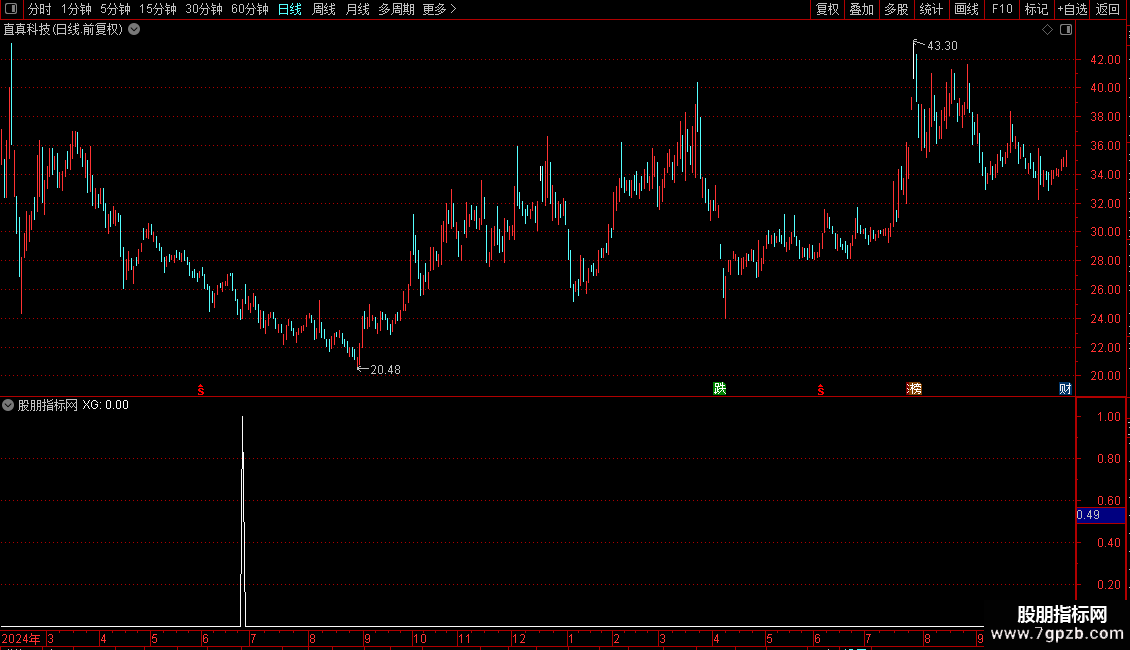Screen dimensions: 1130x650
Task: Click the 2024年 label on time axis
Action: click(x=21, y=638)
